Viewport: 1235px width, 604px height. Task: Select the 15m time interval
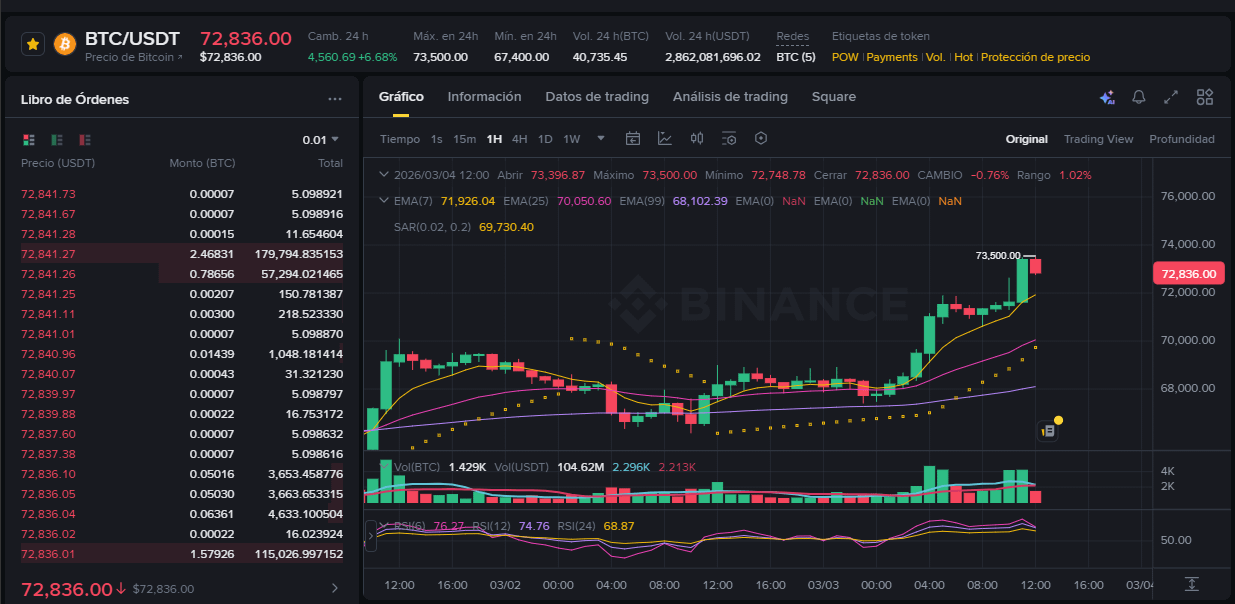click(x=464, y=139)
